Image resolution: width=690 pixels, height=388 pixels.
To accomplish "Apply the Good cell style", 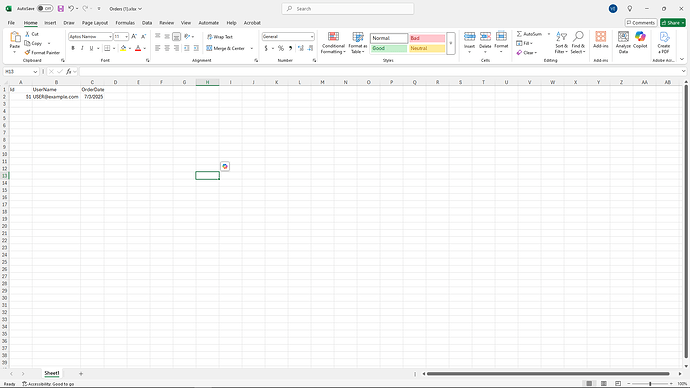I will 389,48.
